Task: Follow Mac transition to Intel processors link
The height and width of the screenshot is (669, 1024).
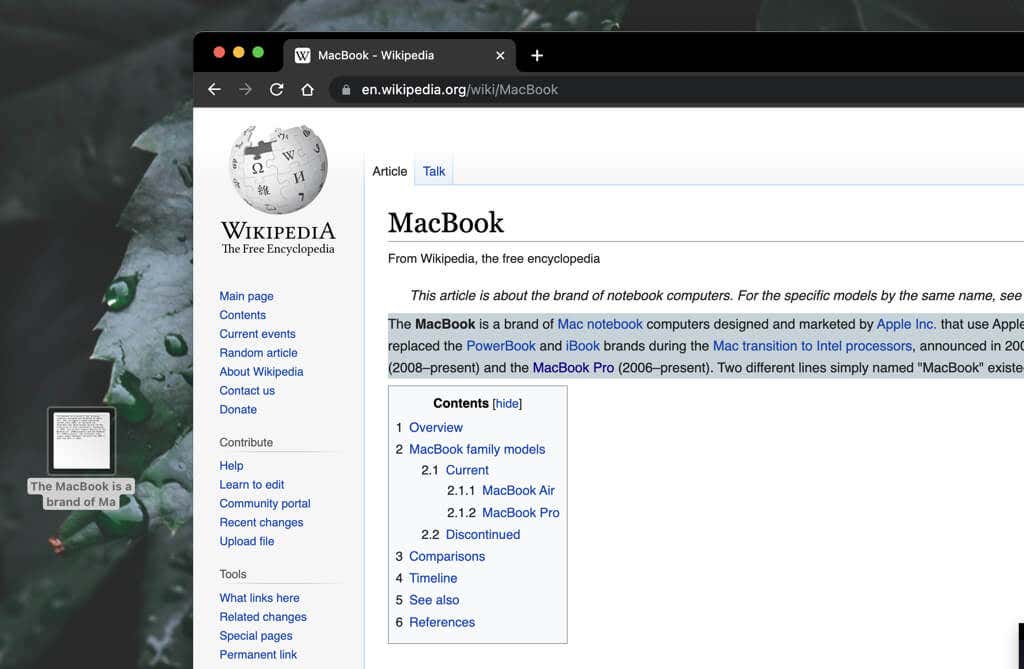Action: click(812, 346)
